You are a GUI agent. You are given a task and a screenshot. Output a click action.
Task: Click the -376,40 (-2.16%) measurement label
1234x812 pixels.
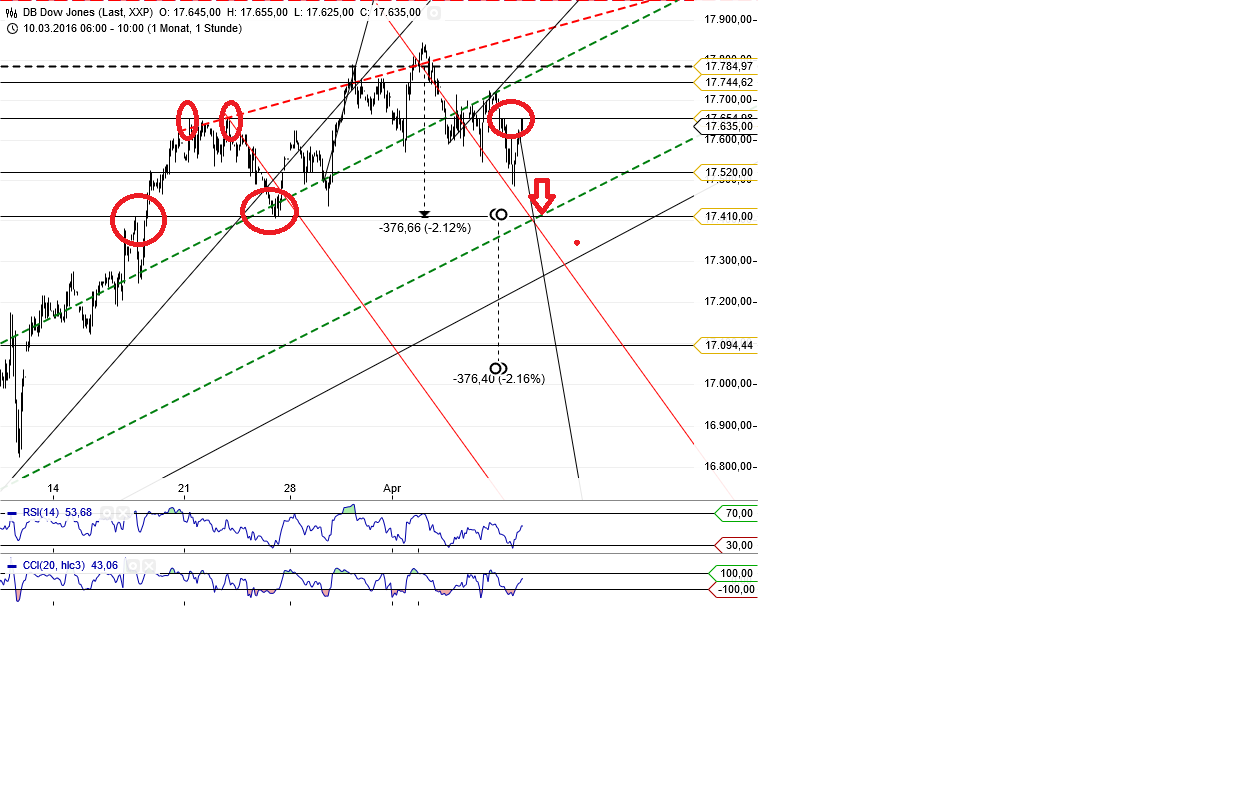(x=499, y=379)
